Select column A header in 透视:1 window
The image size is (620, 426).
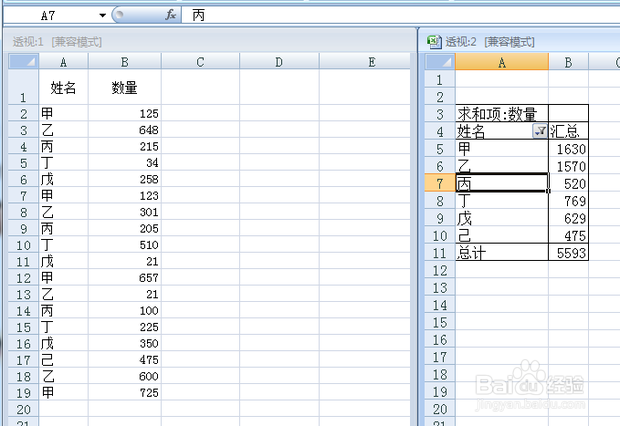[x=63, y=62]
